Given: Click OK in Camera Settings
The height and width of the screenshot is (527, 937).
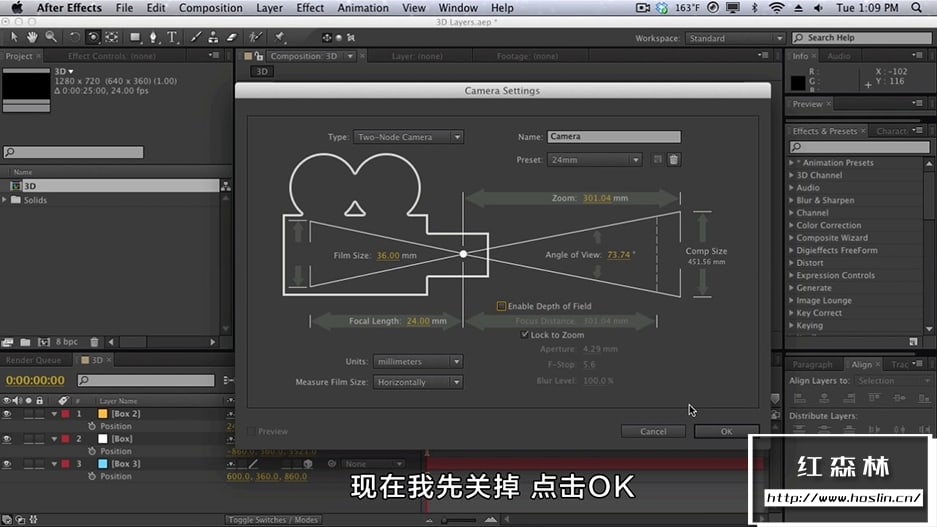Looking at the screenshot, I should [726, 431].
